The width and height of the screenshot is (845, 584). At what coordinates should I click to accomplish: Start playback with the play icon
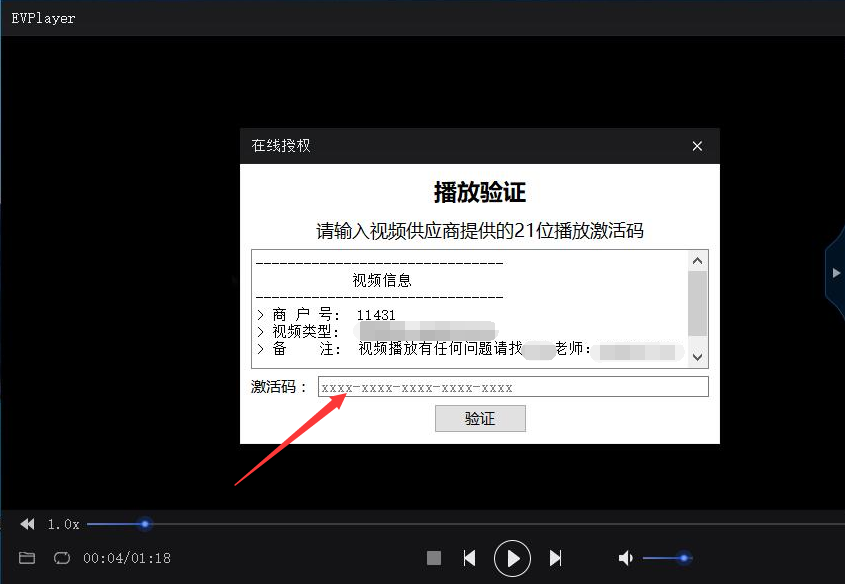point(512,558)
